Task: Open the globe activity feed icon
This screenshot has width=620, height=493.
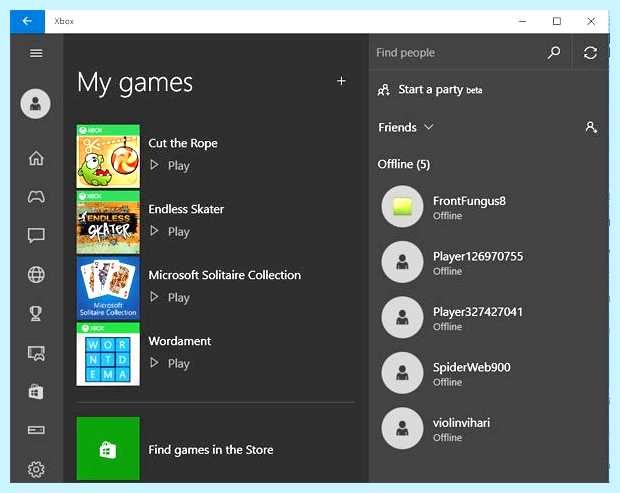Action: [x=36, y=274]
